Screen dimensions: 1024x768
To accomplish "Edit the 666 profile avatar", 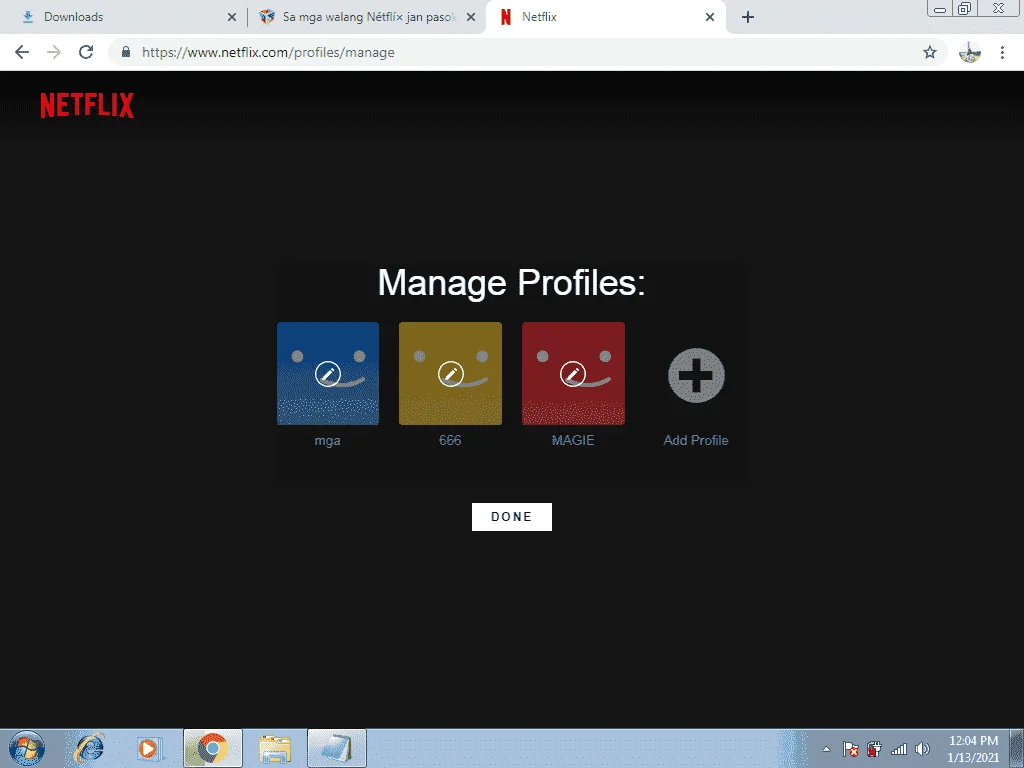I will [451, 374].
